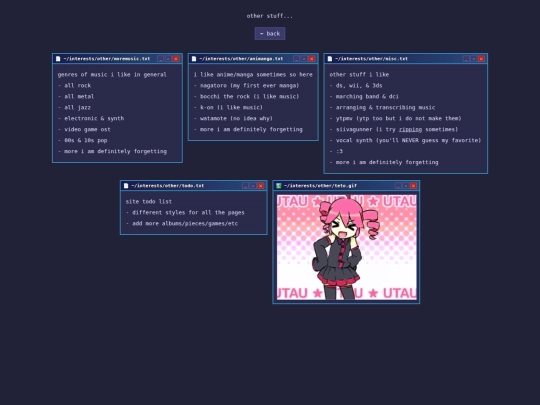
Task: Select 'add more albums/pieces/games/etc' line
Action: [182, 224]
